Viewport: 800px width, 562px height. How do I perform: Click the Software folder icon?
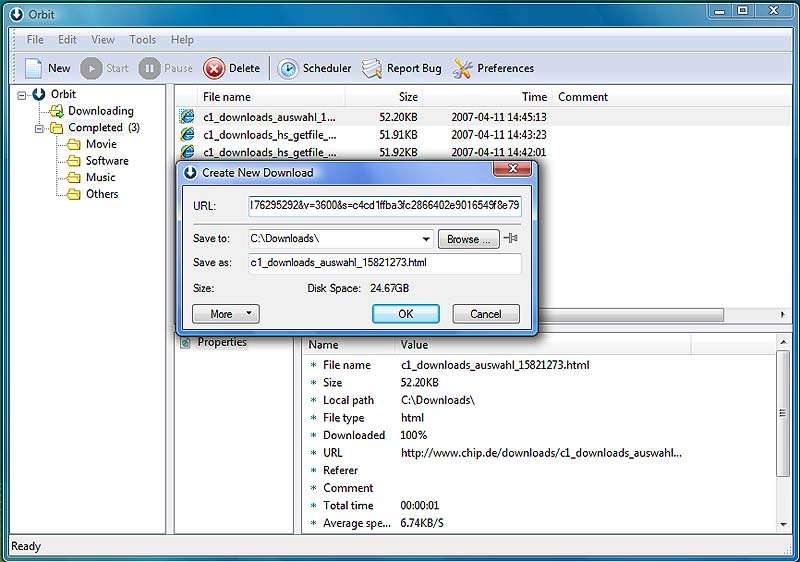(74, 161)
